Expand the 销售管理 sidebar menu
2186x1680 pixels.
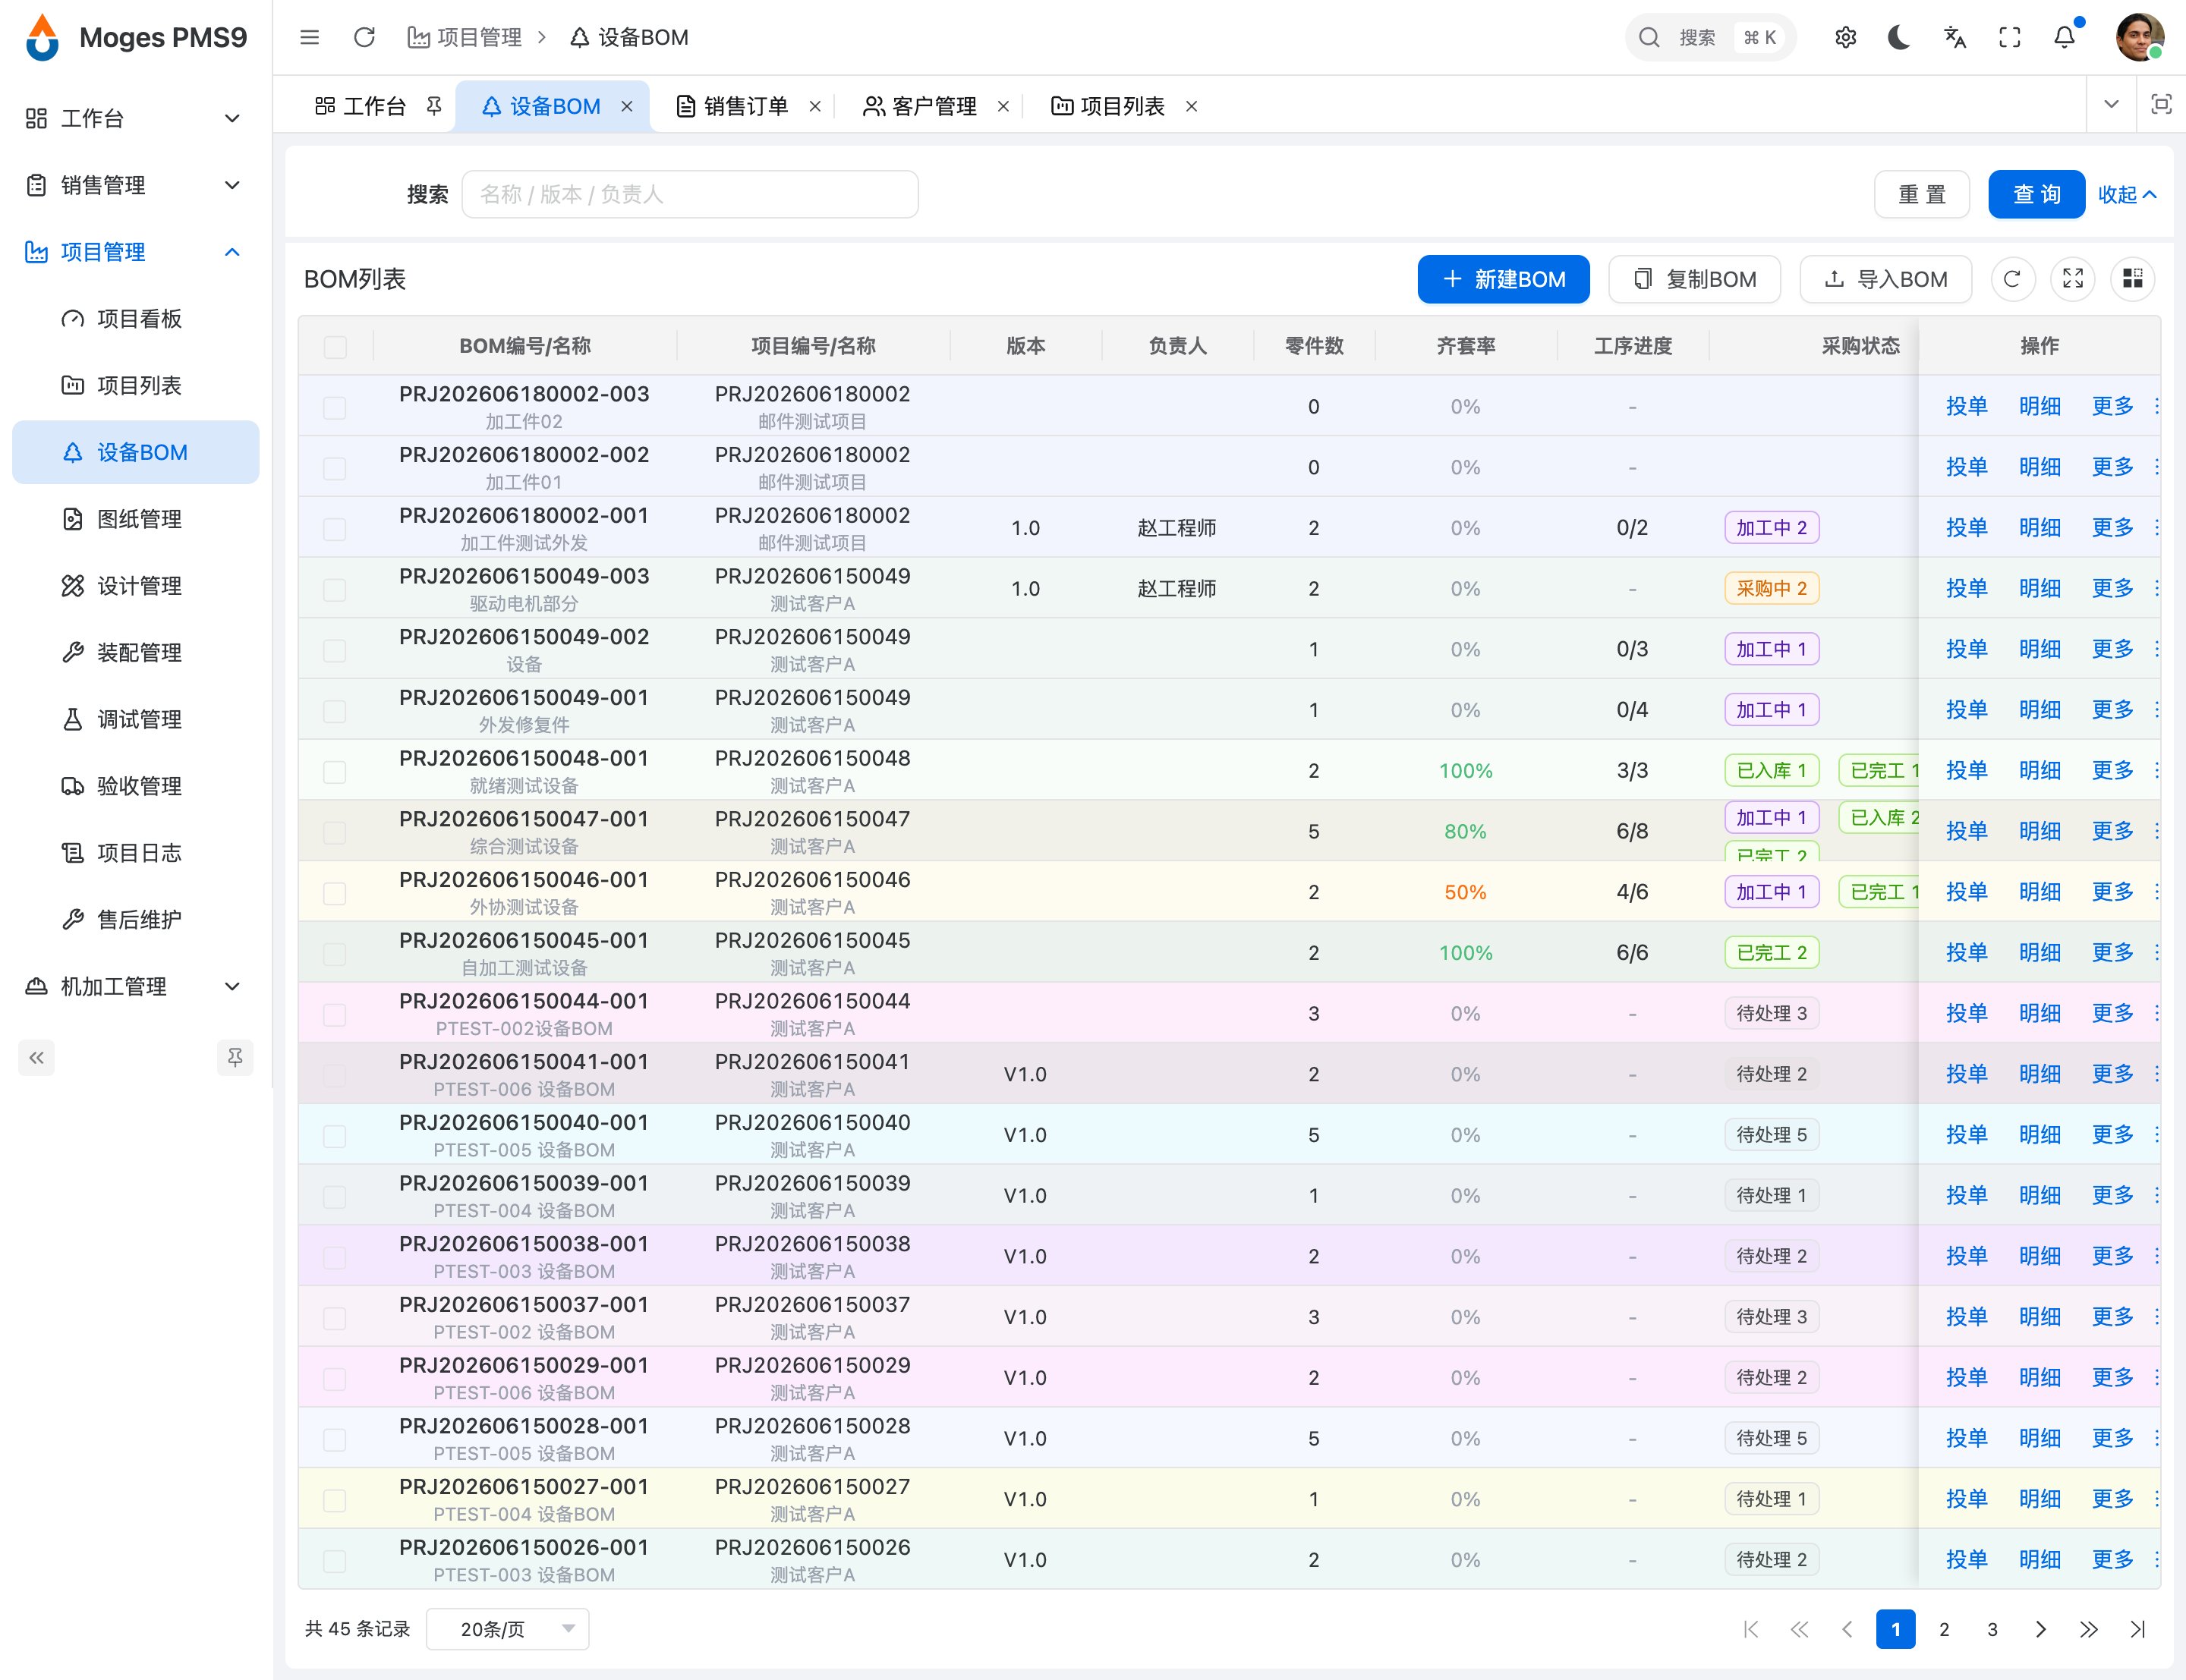(135, 185)
